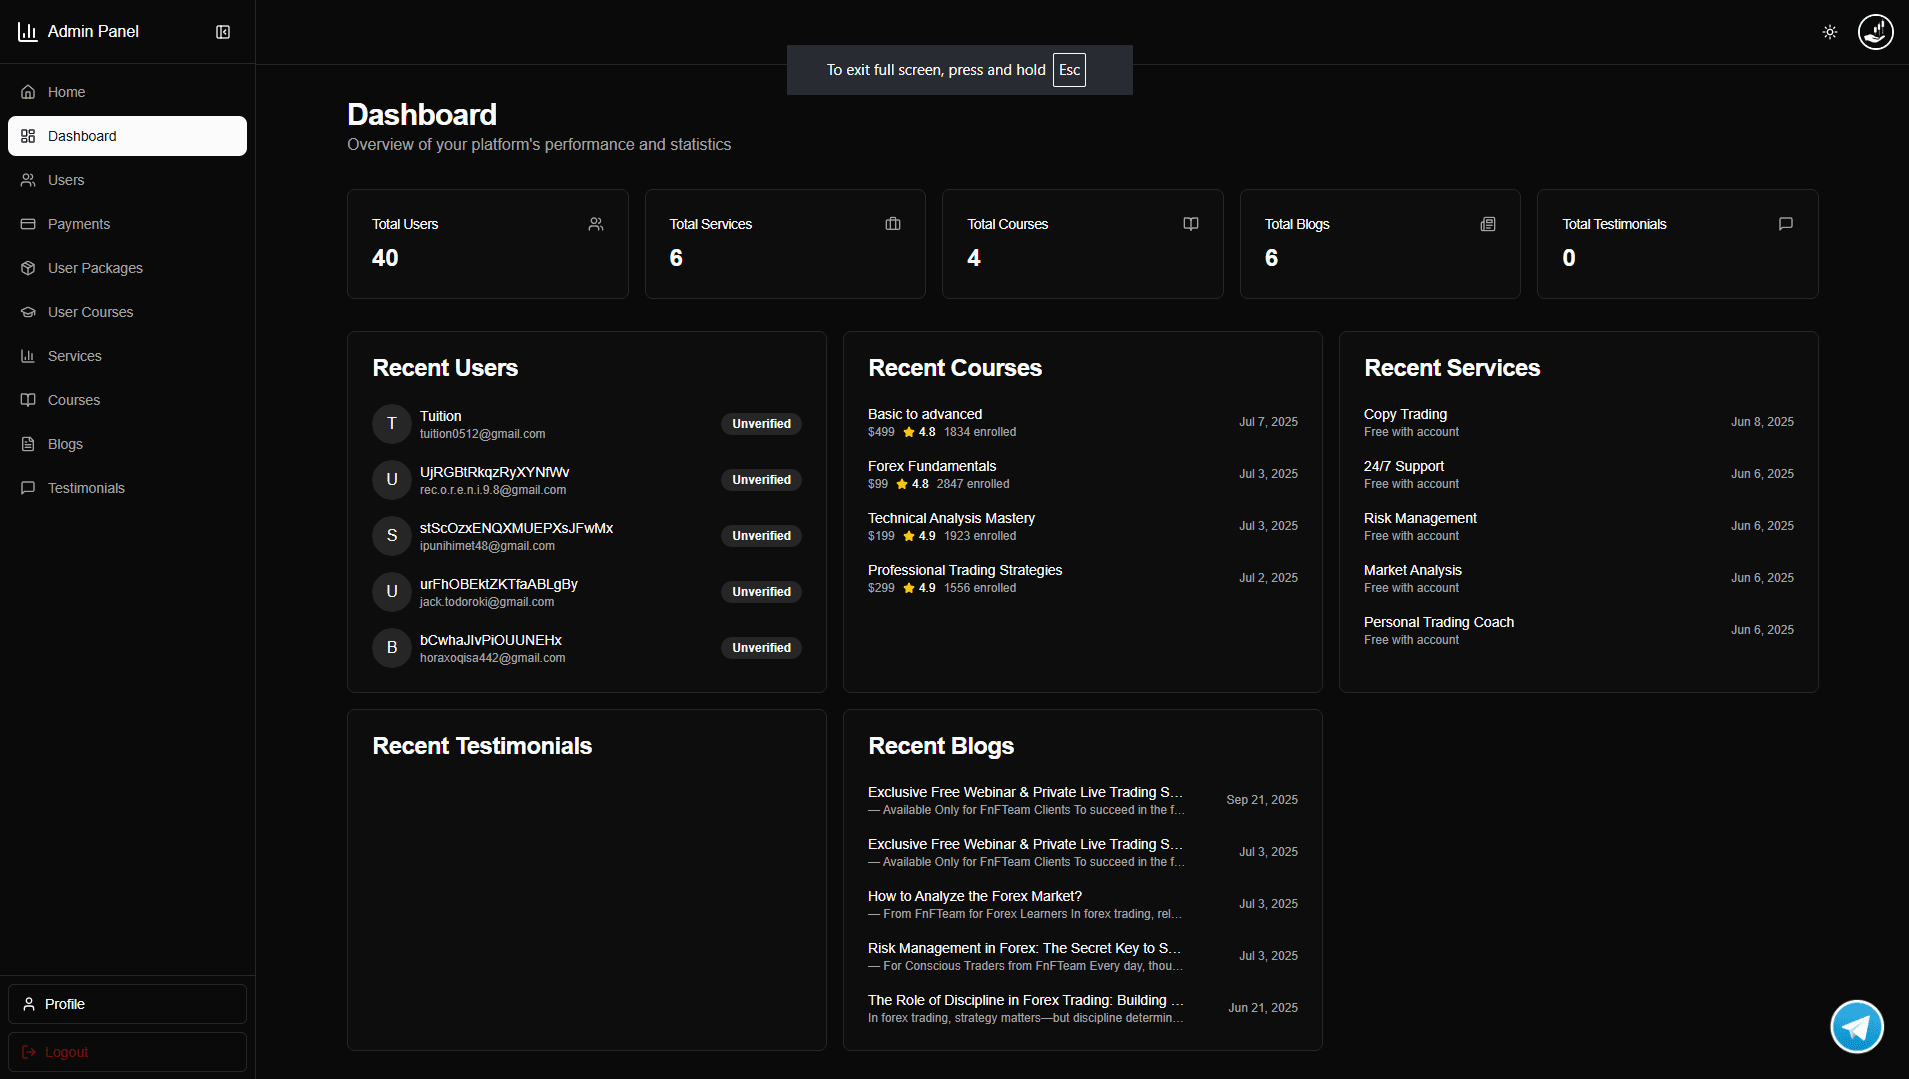Select the Unverified badge for Tuition user
Image resolution: width=1909 pixels, height=1079 pixels.
tap(761, 424)
